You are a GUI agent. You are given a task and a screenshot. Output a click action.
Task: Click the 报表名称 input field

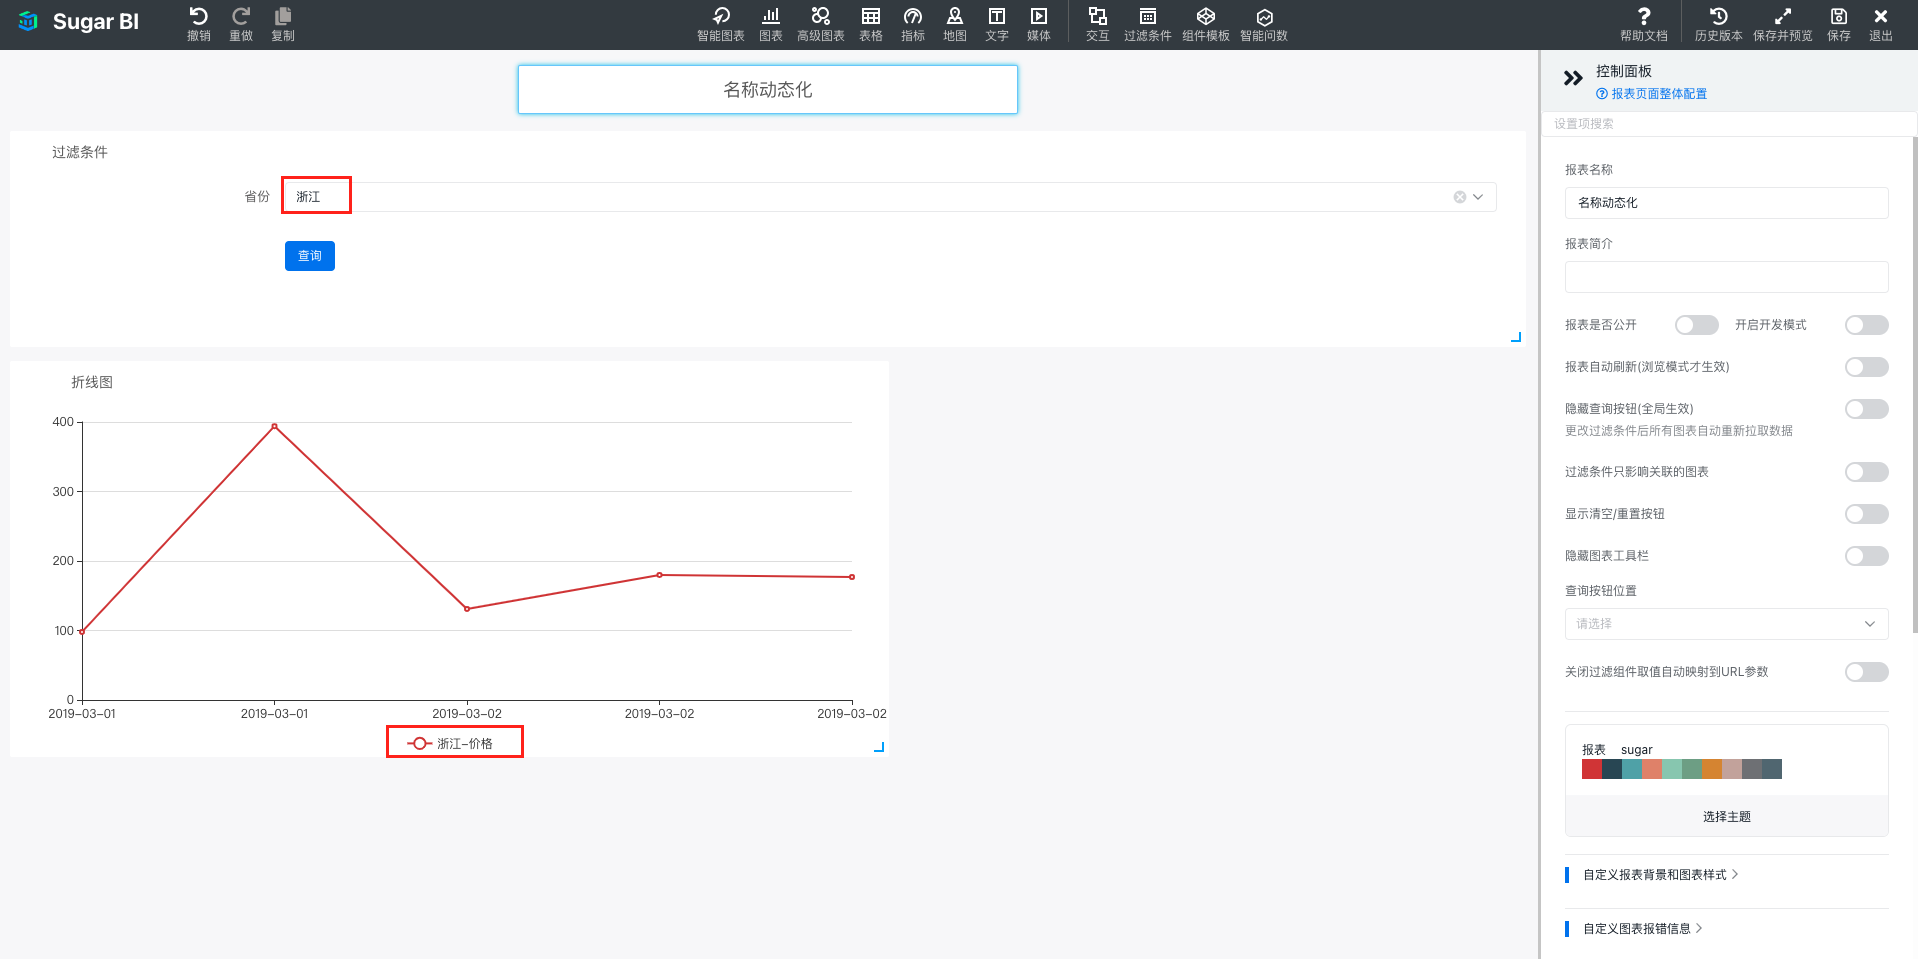[x=1727, y=203]
